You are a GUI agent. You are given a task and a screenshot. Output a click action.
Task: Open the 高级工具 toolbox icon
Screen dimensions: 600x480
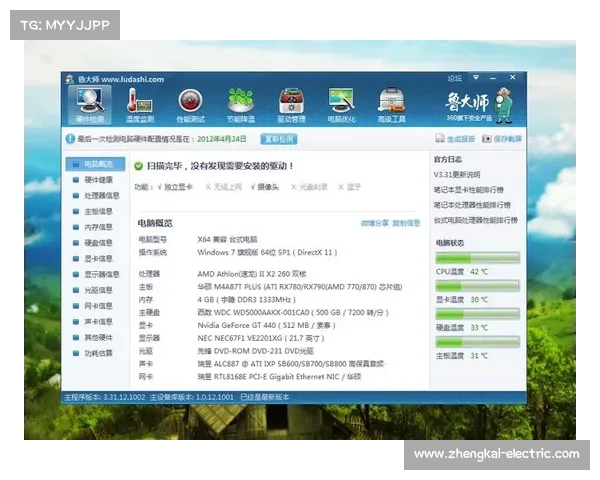[x=391, y=105]
